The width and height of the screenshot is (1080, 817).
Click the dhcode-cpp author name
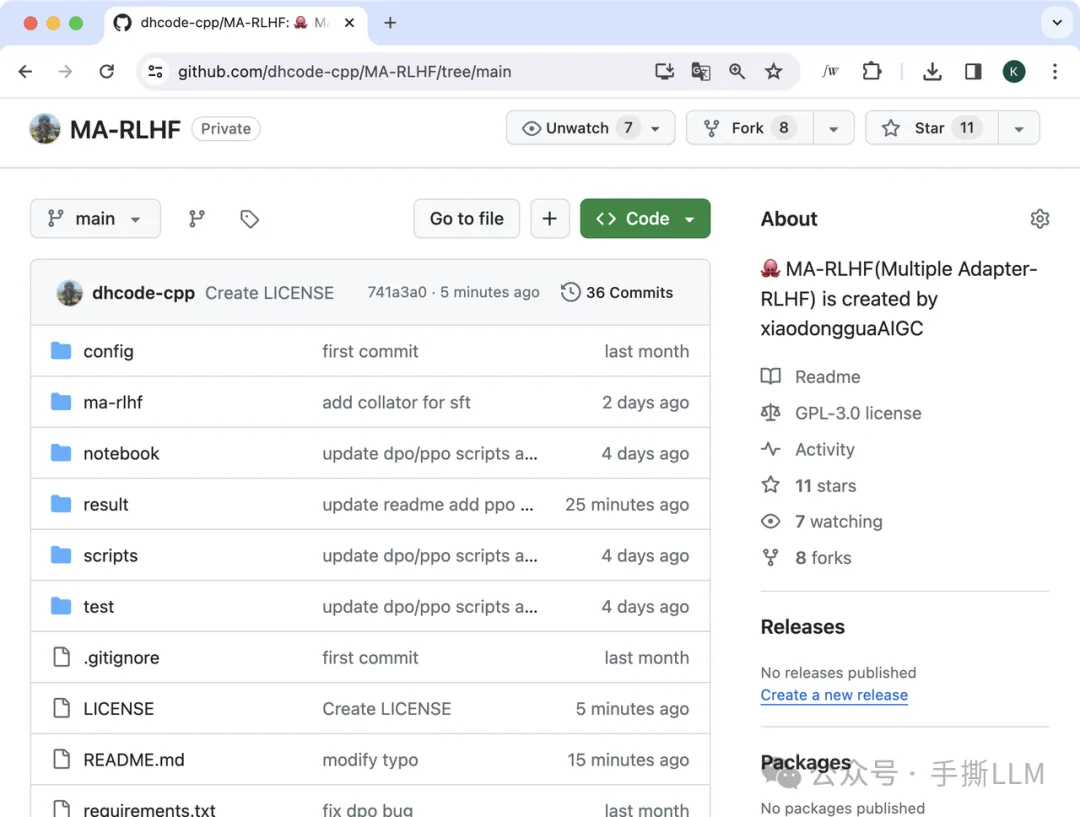pos(143,293)
